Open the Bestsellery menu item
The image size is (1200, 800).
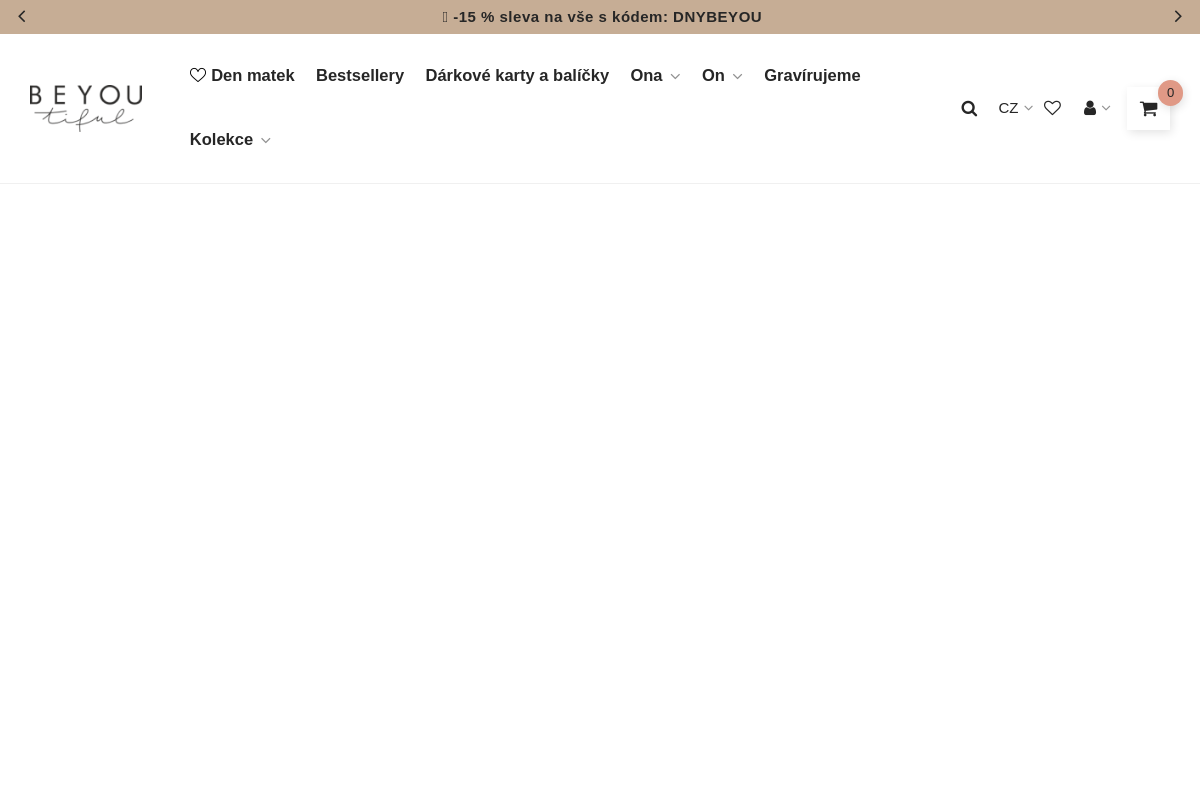[x=360, y=75]
